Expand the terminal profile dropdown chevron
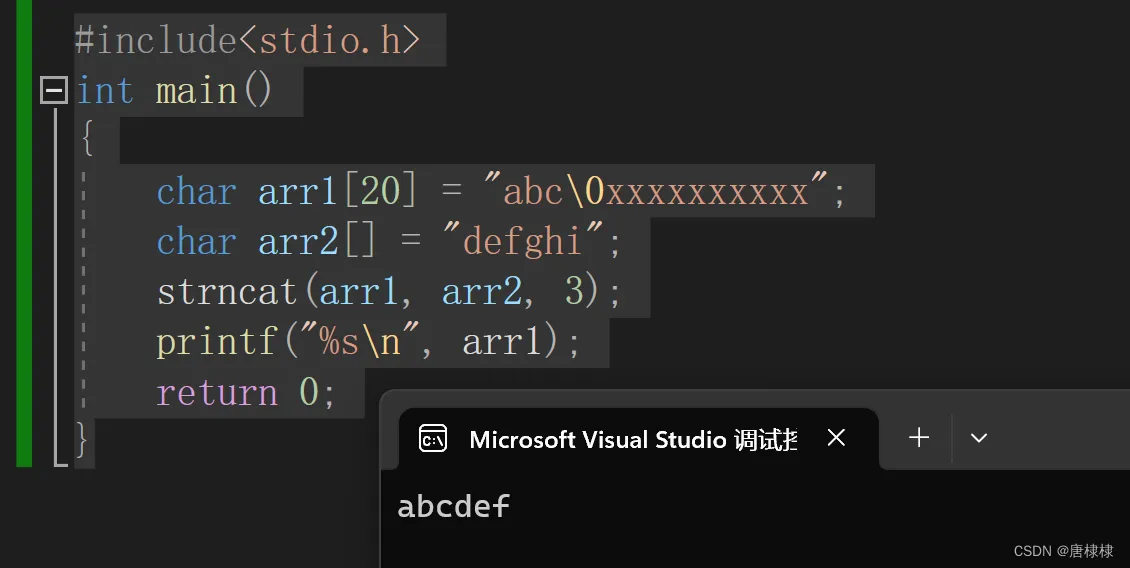The image size is (1130, 568). tap(979, 438)
